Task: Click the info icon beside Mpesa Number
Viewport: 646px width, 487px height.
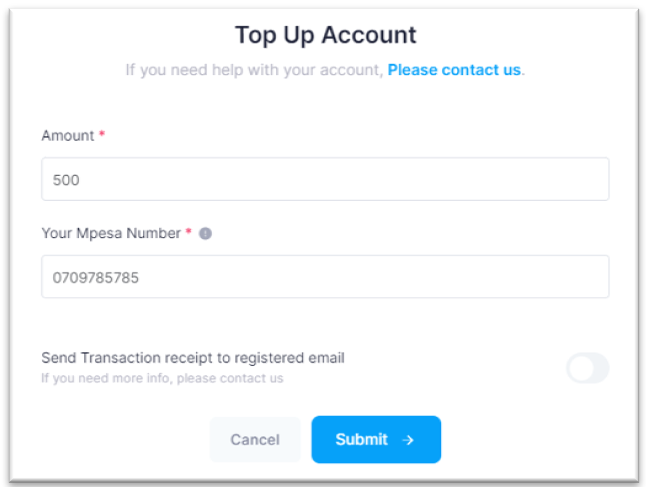Action: click(x=205, y=233)
